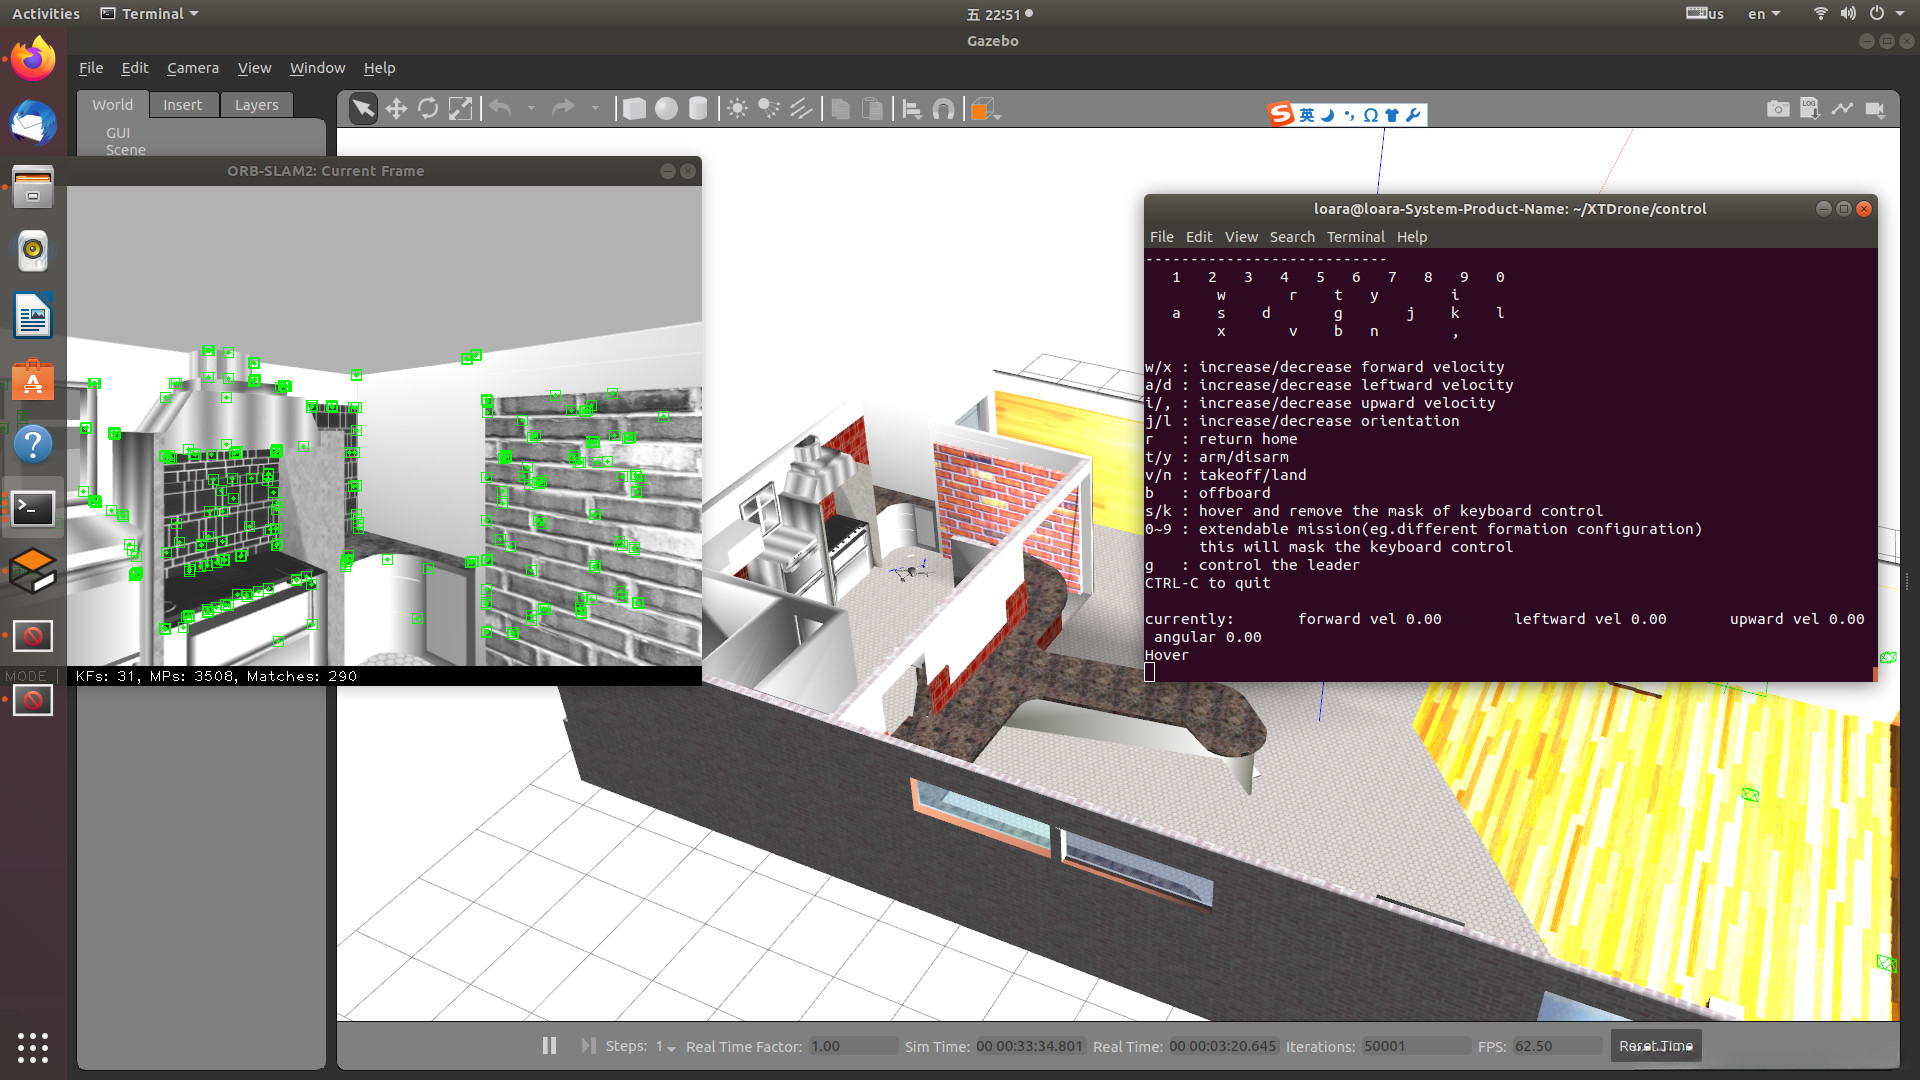Open the Camera menu

coord(192,68)
